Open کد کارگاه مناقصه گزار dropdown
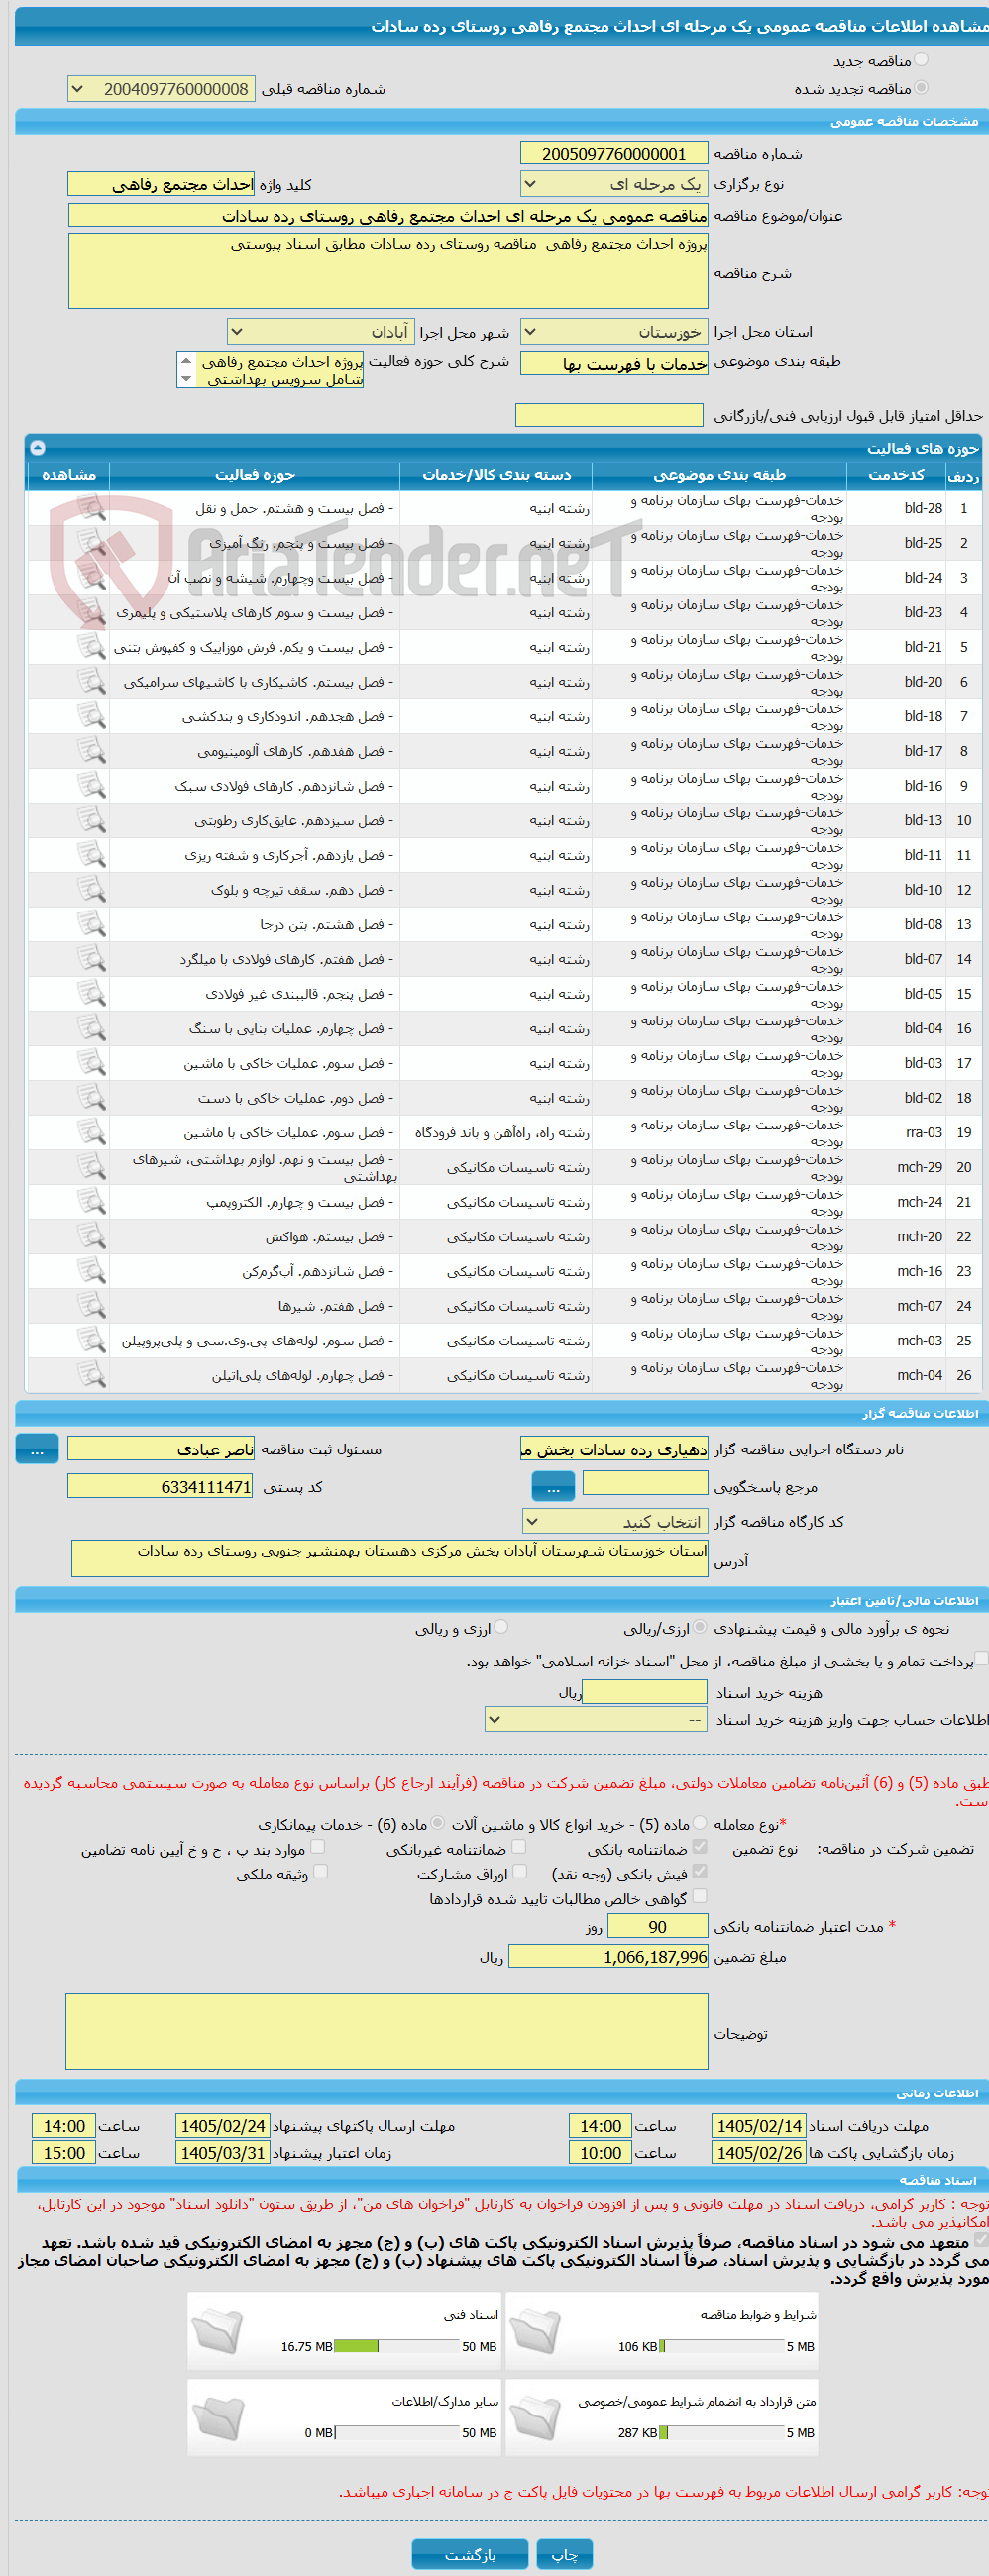The height and width of the screenshot is (2576, 989). tap(615, 1522)
